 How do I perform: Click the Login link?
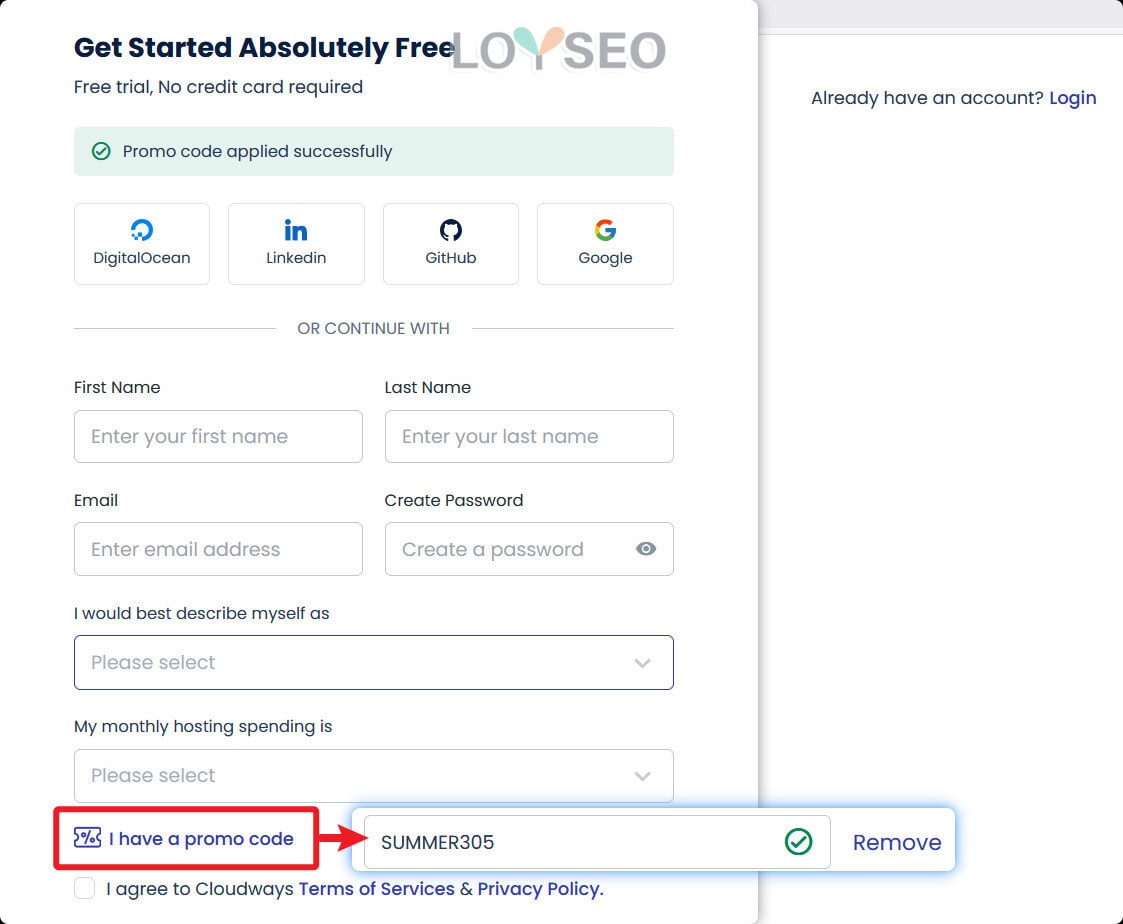pos(1072,98)
